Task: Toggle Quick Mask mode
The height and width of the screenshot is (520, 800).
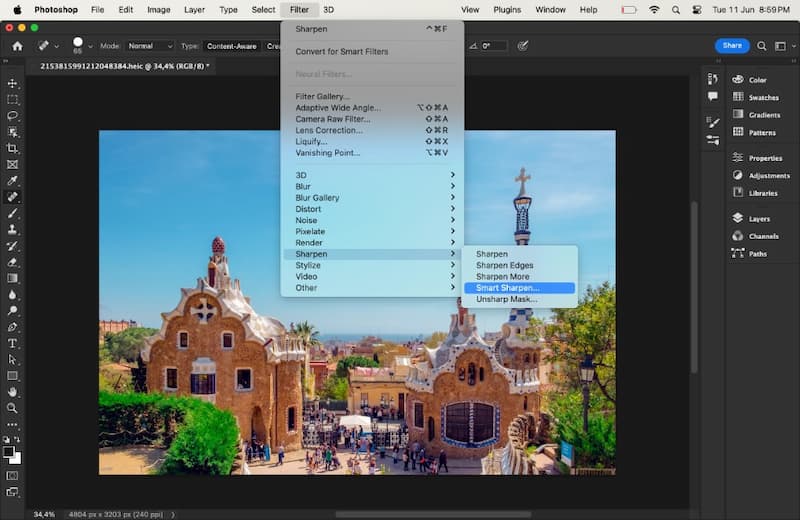Action: point(12,476)
